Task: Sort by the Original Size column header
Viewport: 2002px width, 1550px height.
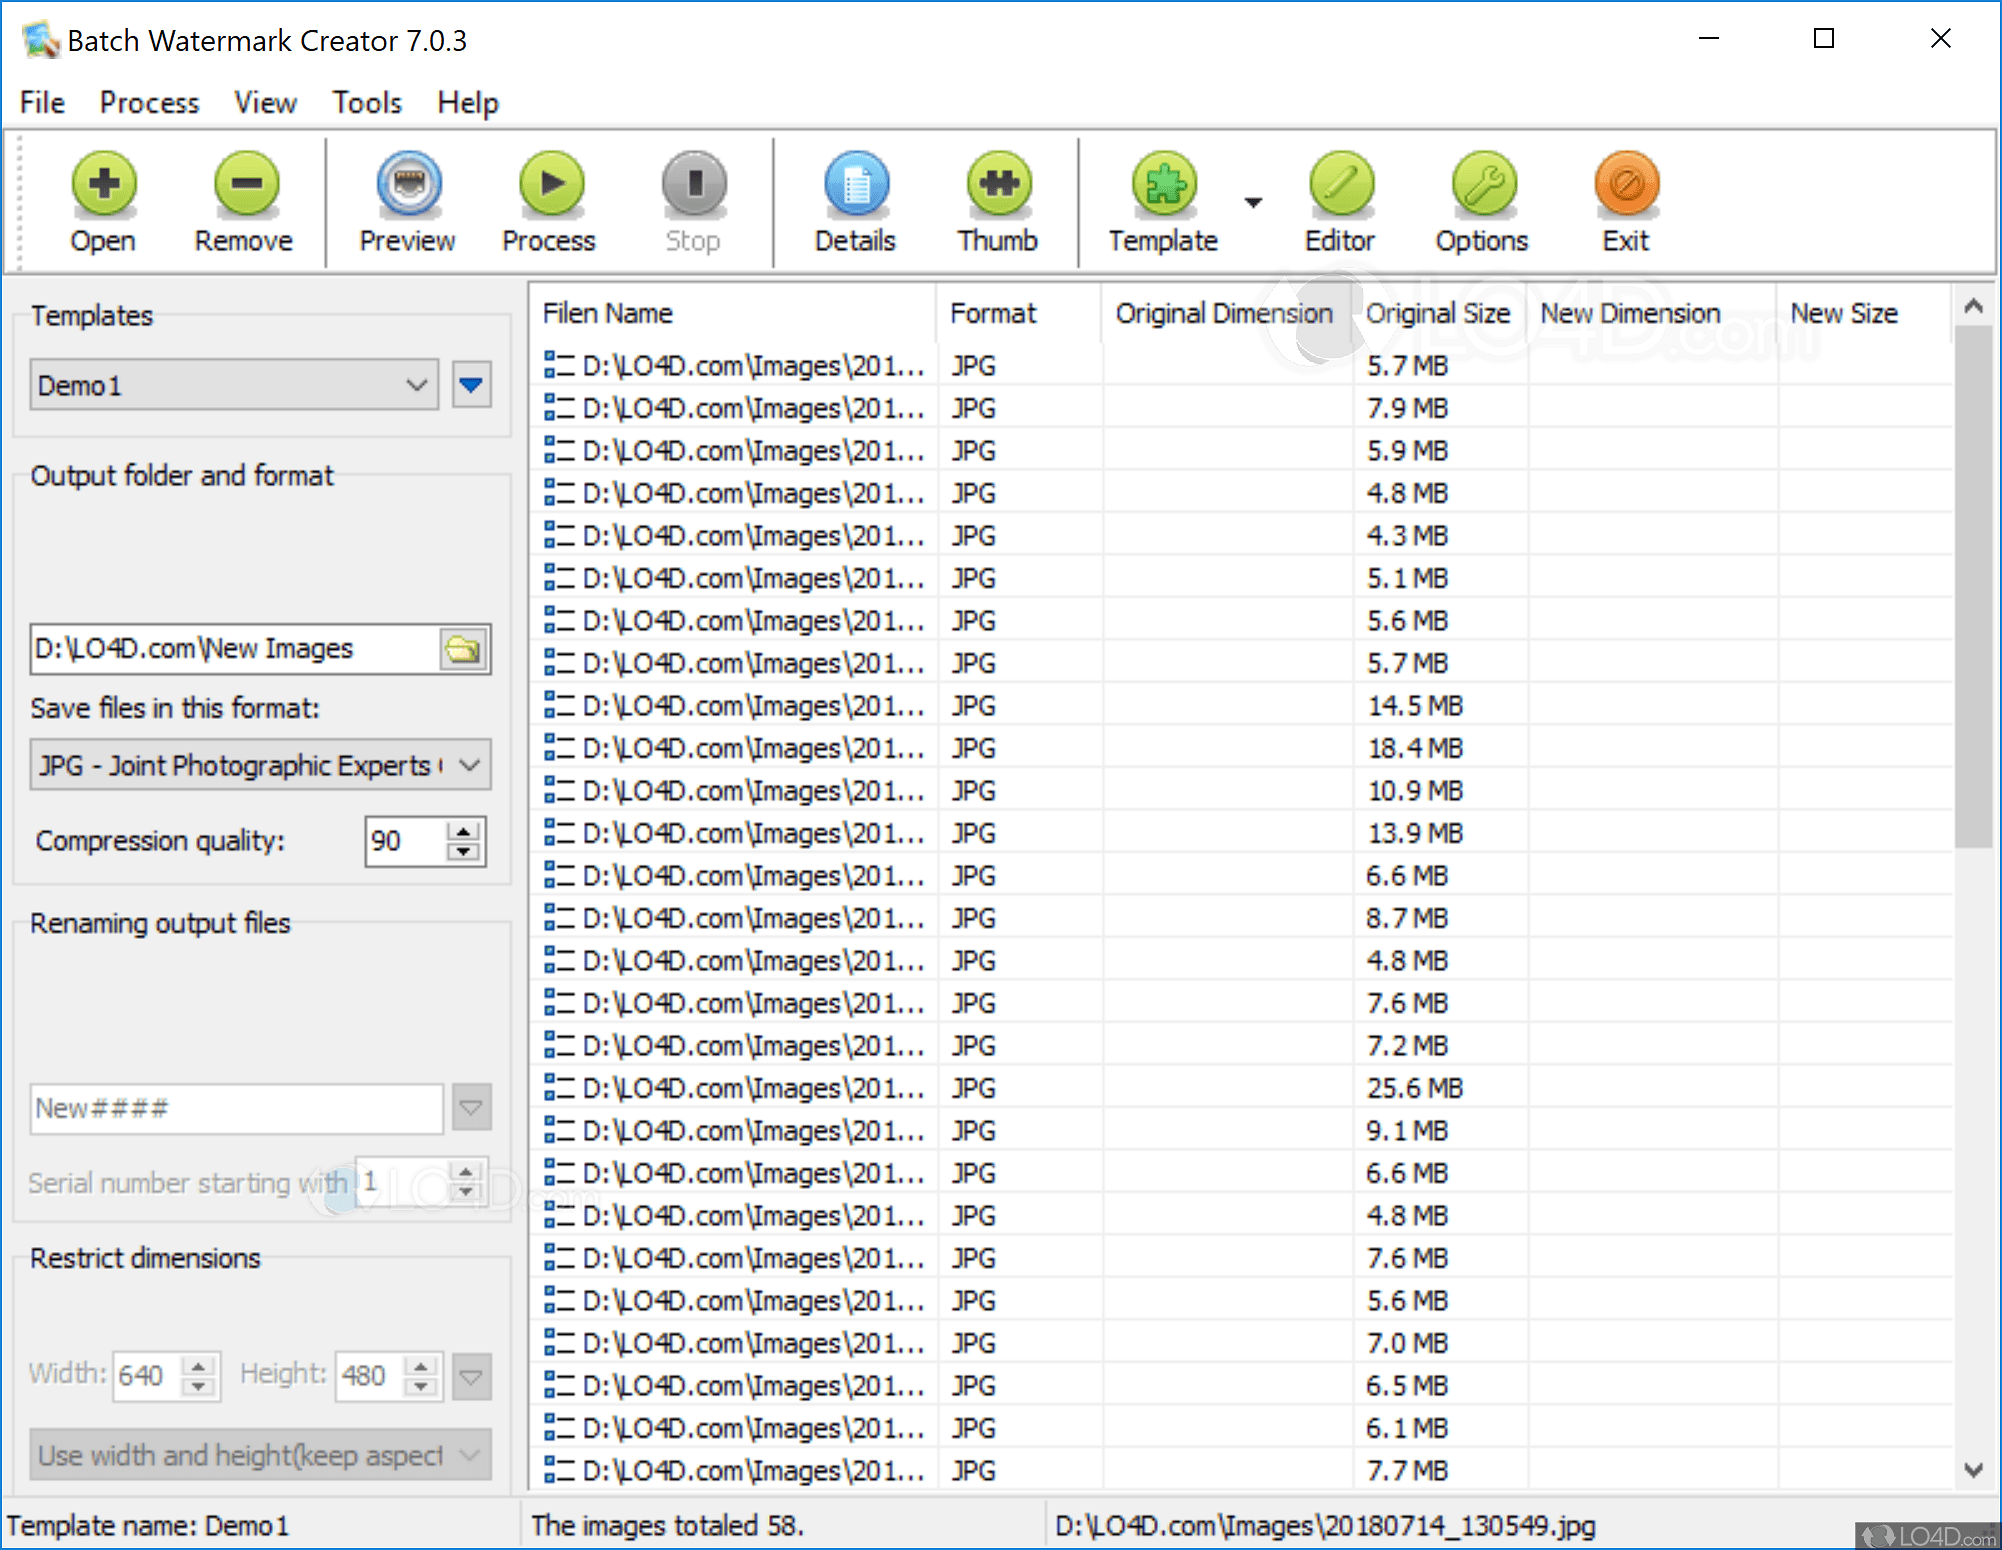Action: [x=1437, y=314]
